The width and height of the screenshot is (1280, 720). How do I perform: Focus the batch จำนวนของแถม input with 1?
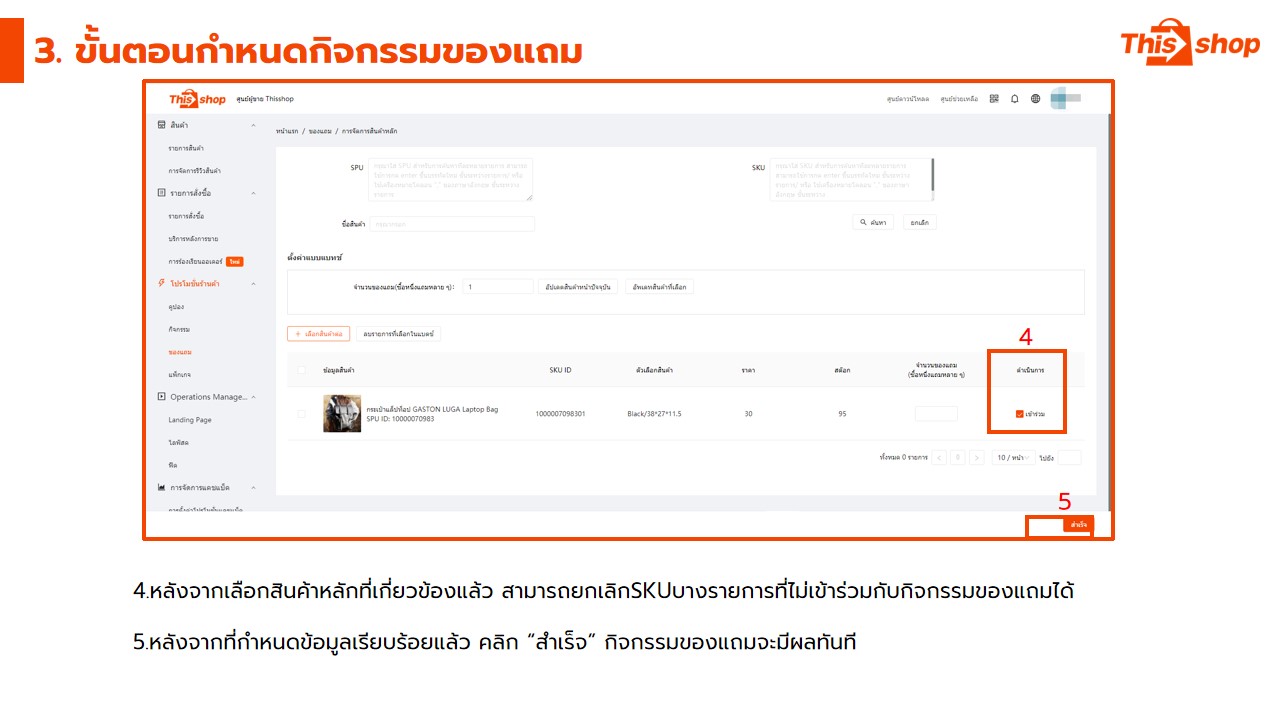click(498, 287)
